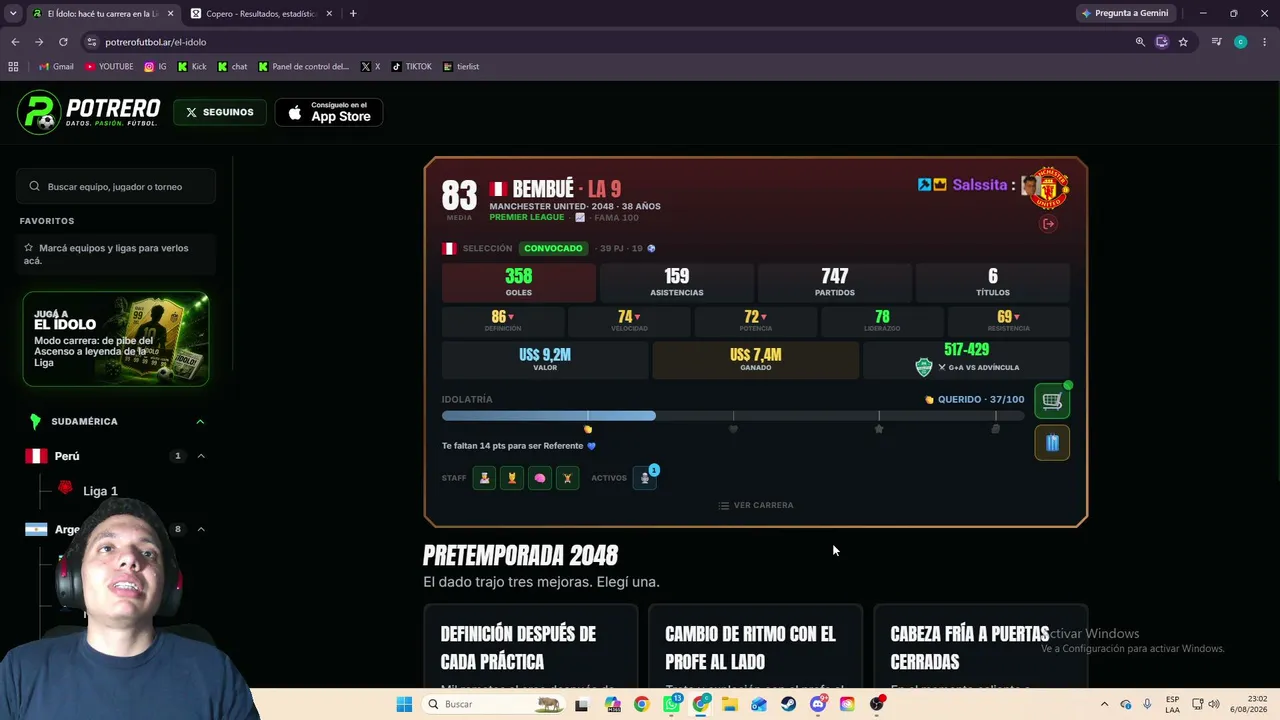Collapse the Perú league list
This screenshot has height=720, width=1280.
click(201, 456)
